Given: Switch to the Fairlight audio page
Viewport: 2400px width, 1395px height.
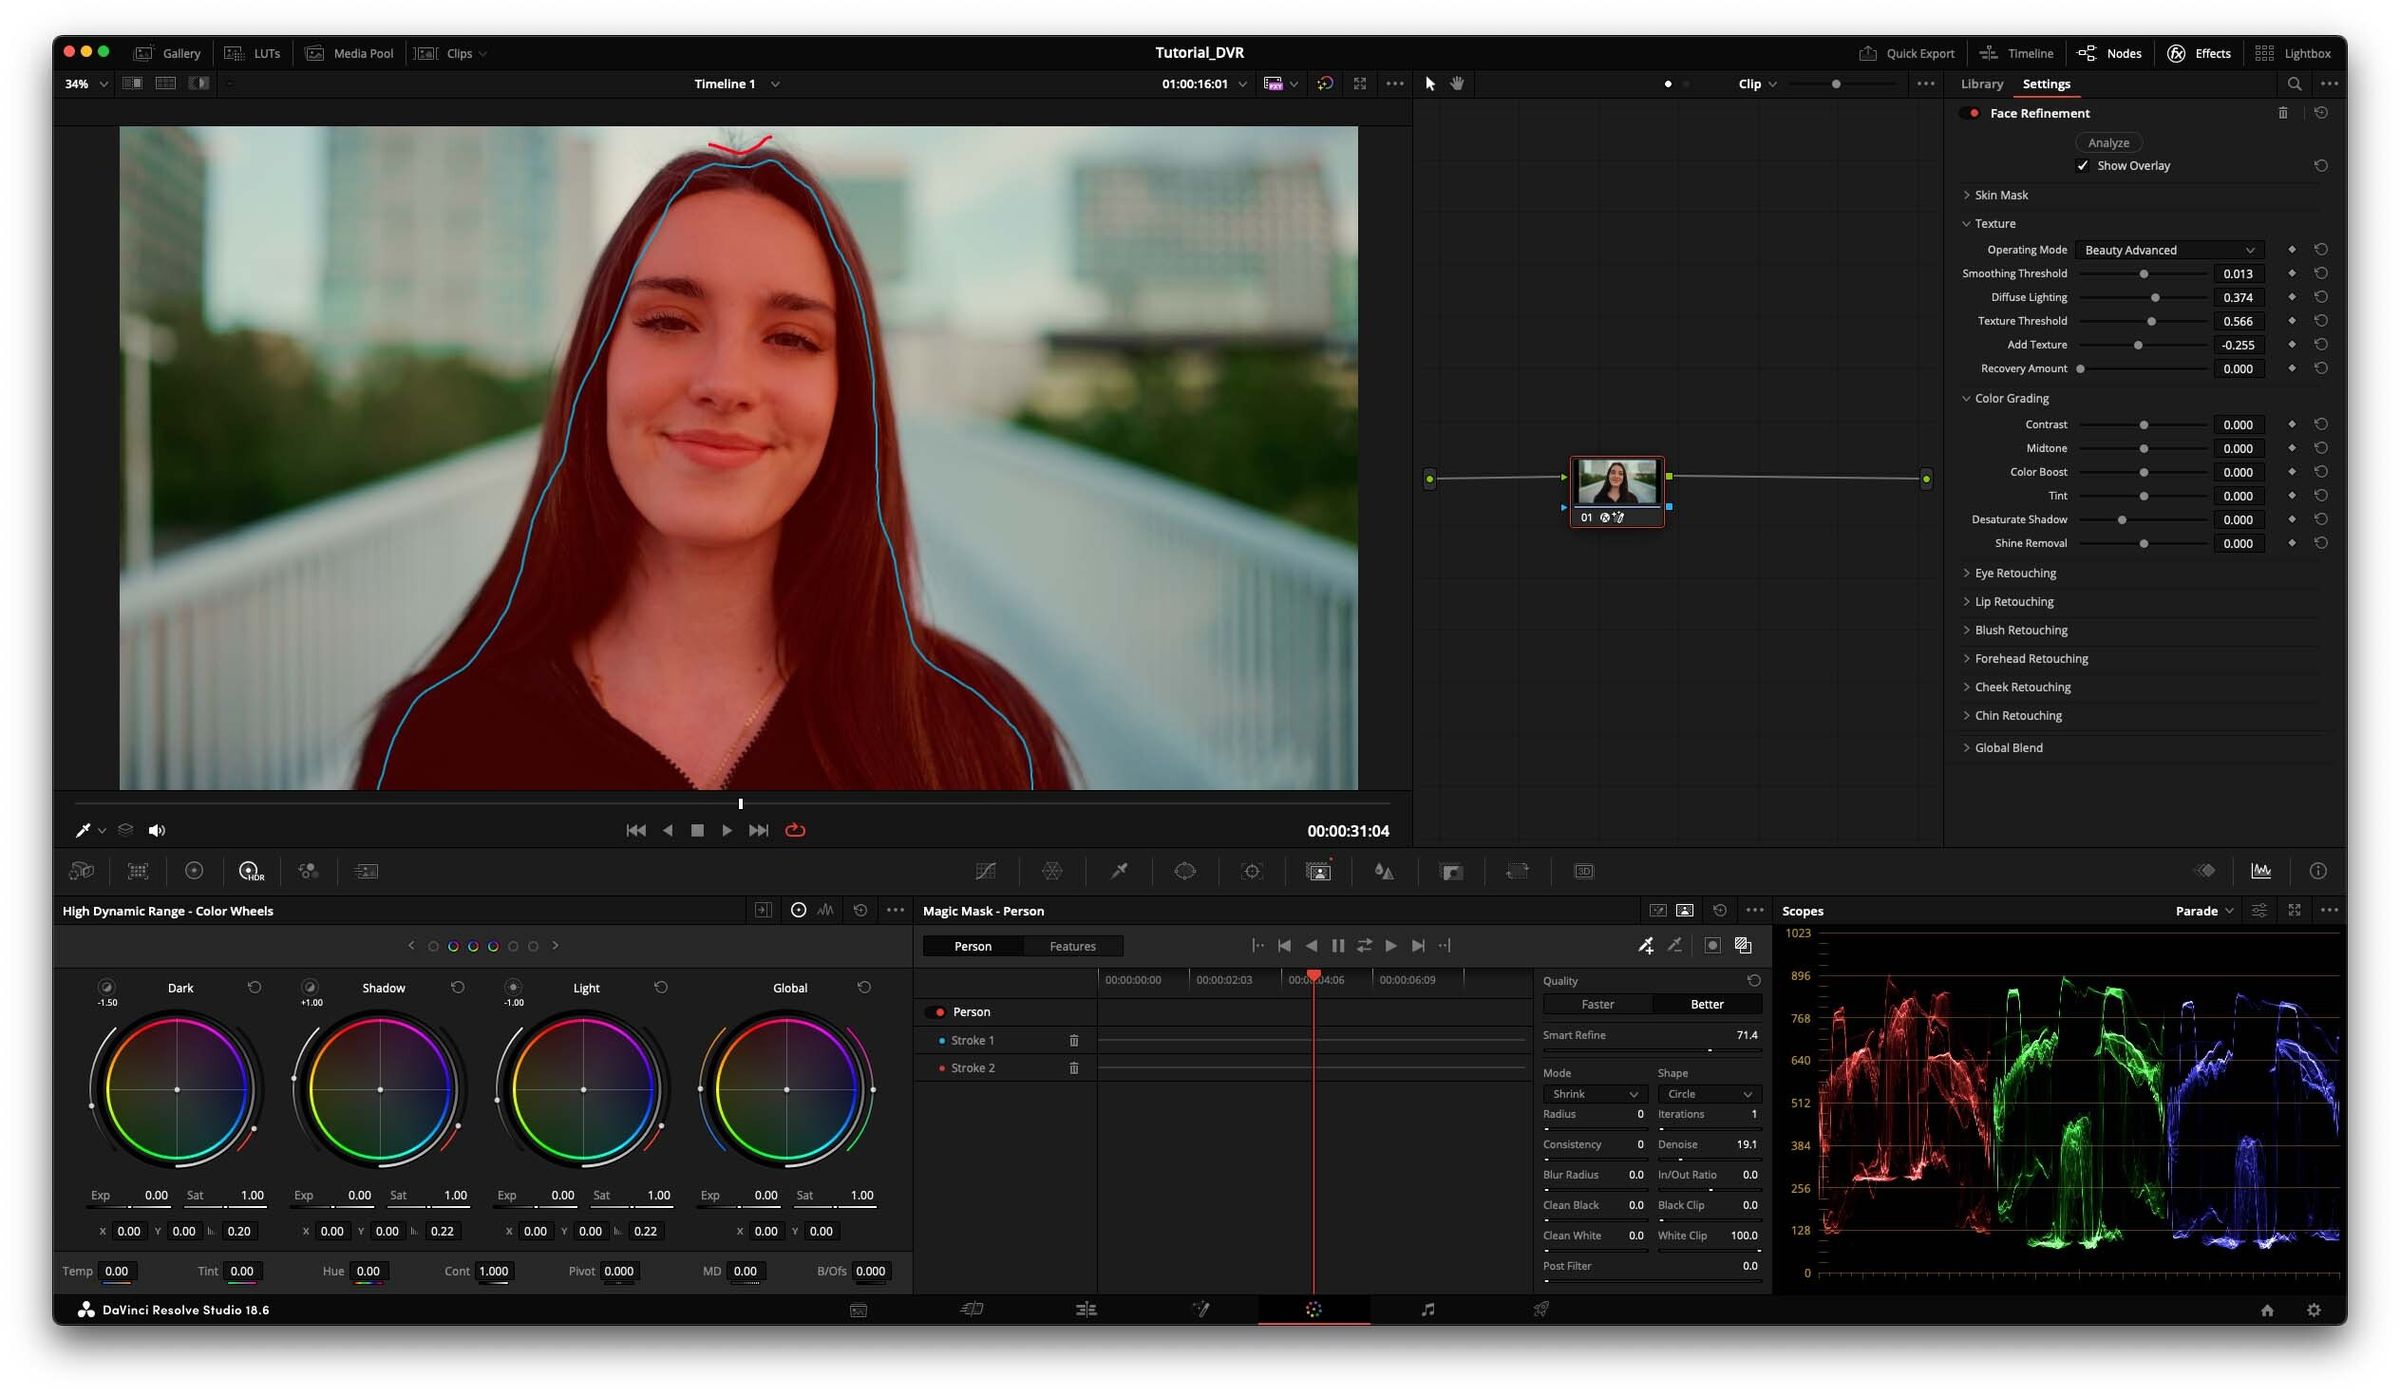Looking at the screenshot, I should coord(1428,1309).
